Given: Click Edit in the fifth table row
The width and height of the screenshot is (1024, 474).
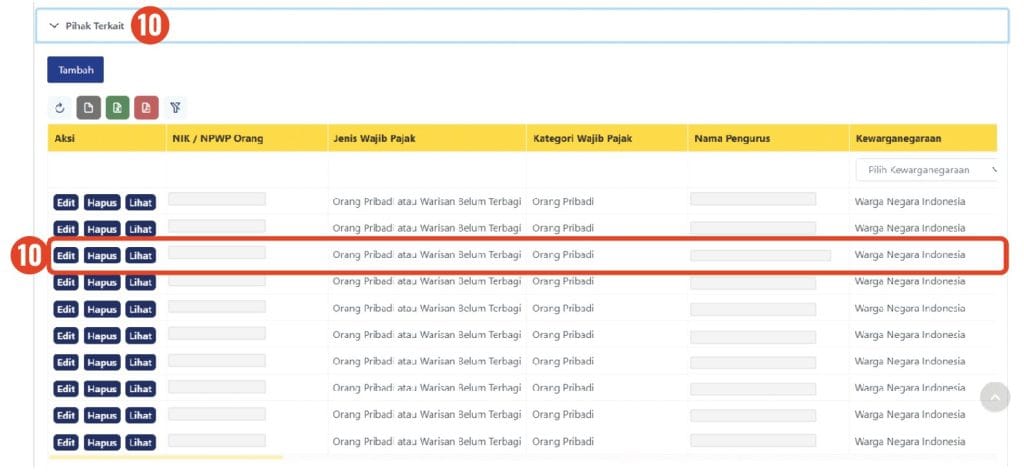Looking at the screenshot, I should tap(66, 309).
